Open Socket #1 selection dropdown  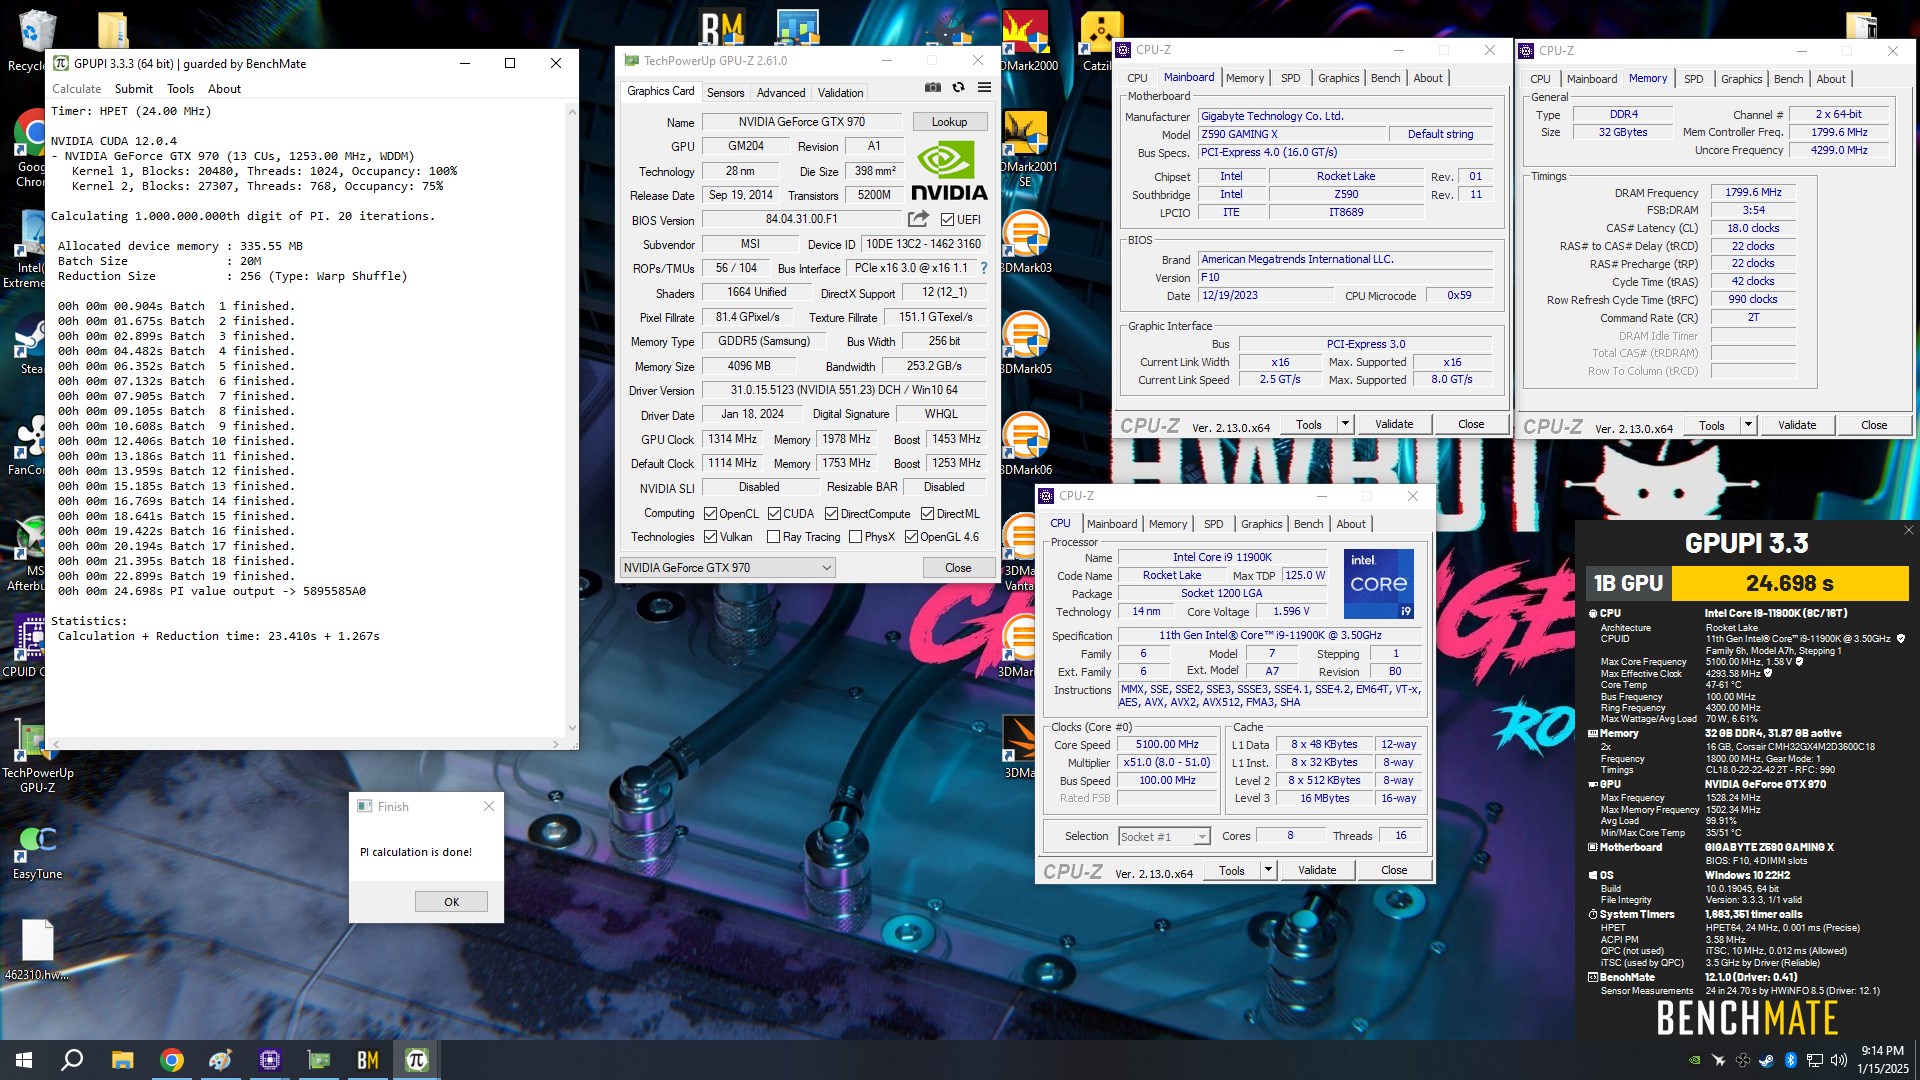(x=1164, y=837)
